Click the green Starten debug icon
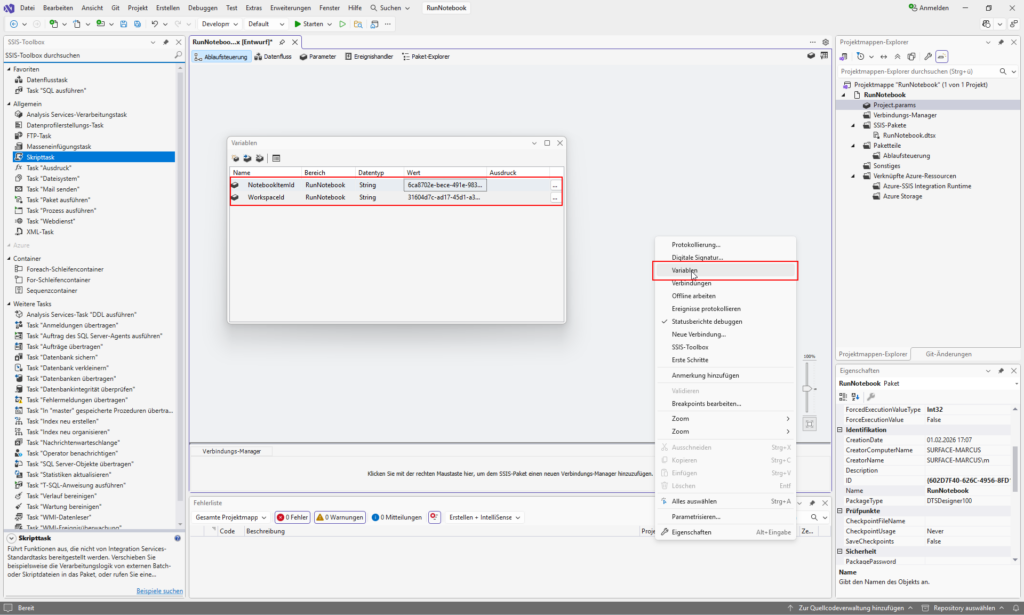Image resolution: width=1024 pixels, height=615 pixels. (x=297, y=23)
